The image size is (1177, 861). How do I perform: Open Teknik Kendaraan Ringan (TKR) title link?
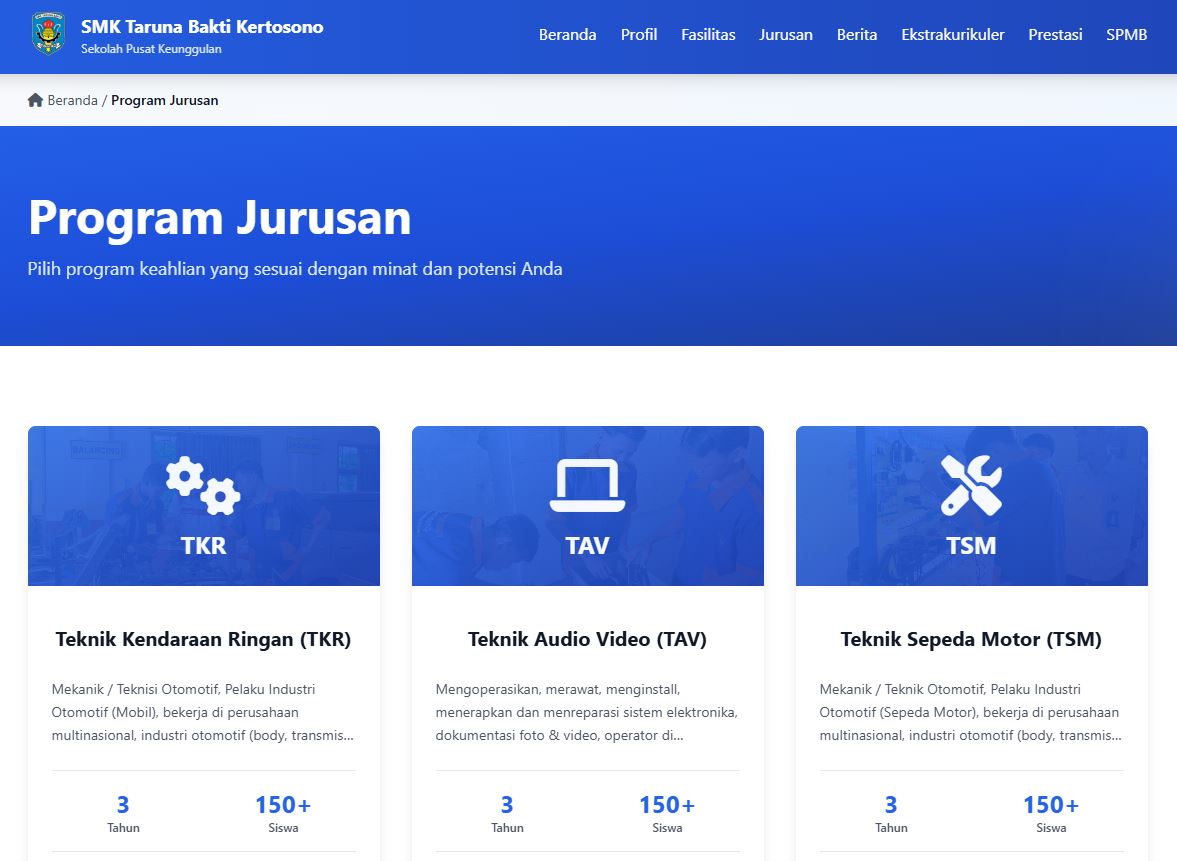click(204, 638)
